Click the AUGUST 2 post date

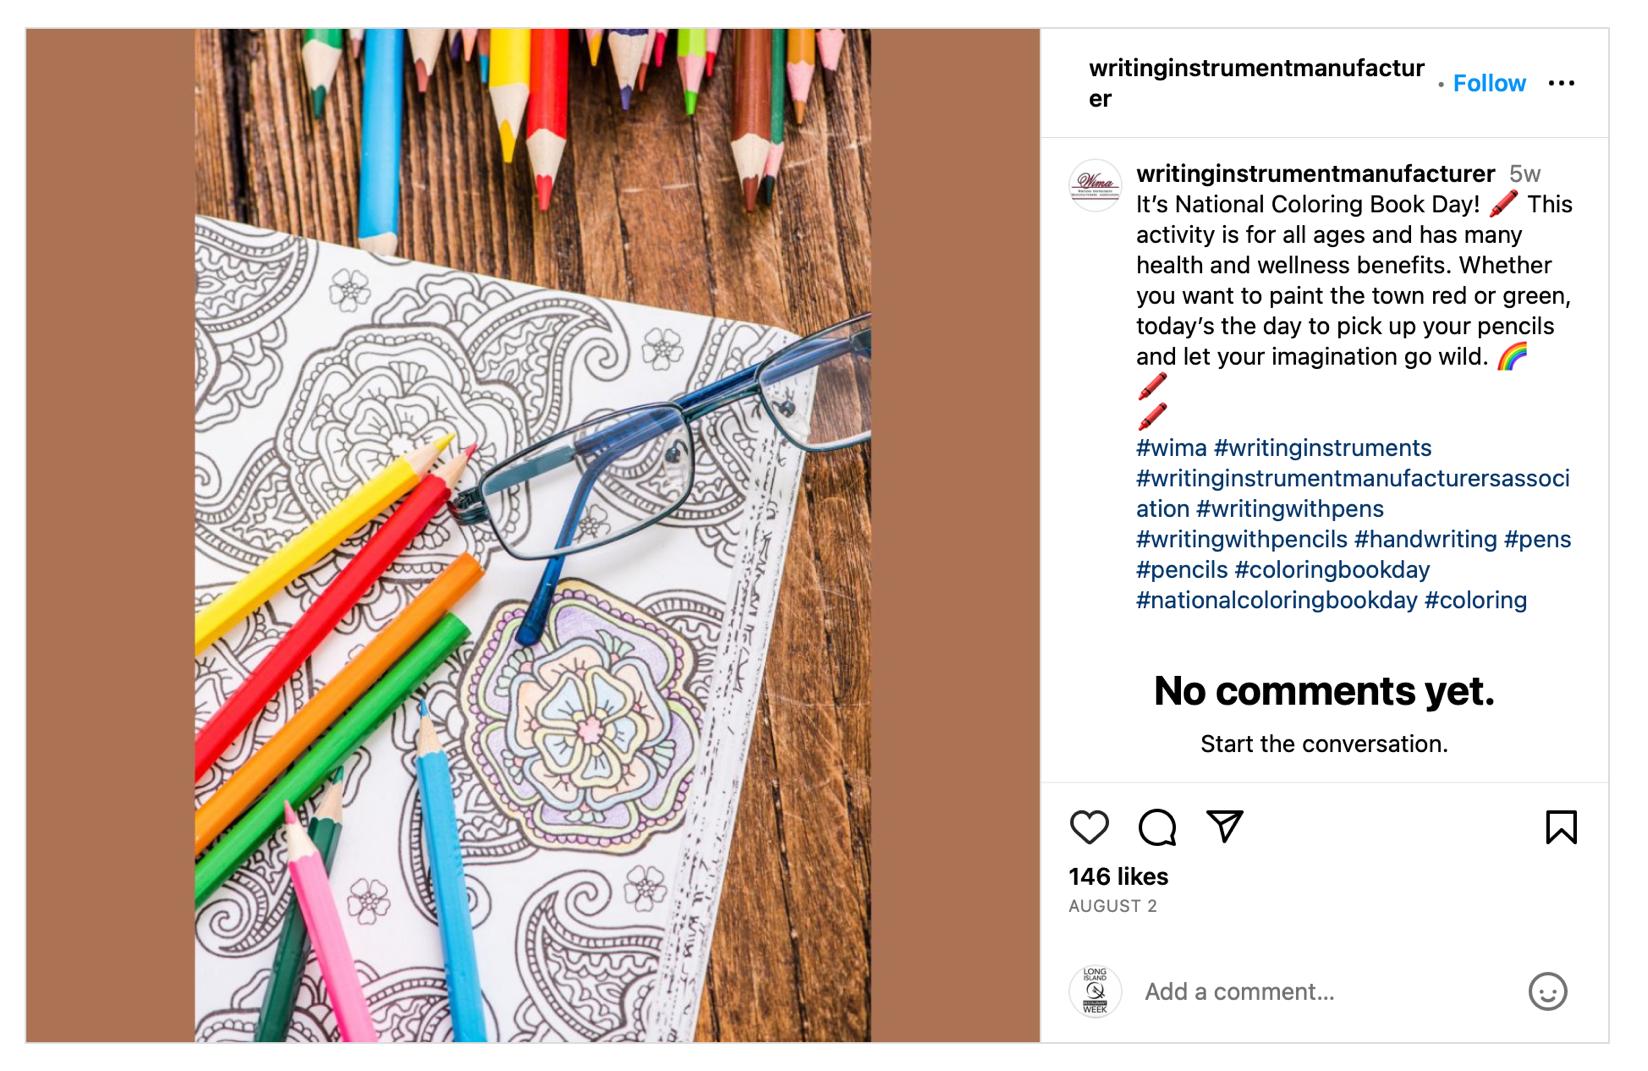1112,906
